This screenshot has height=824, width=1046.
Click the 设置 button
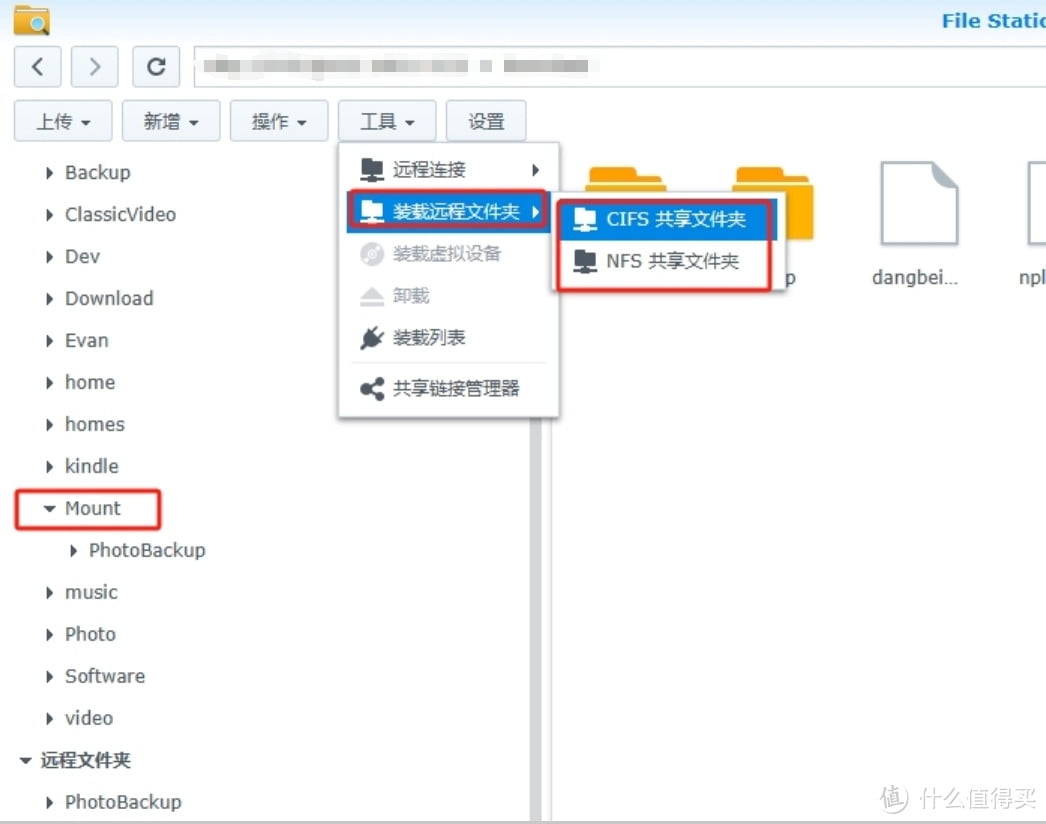[x=486, y=121]
